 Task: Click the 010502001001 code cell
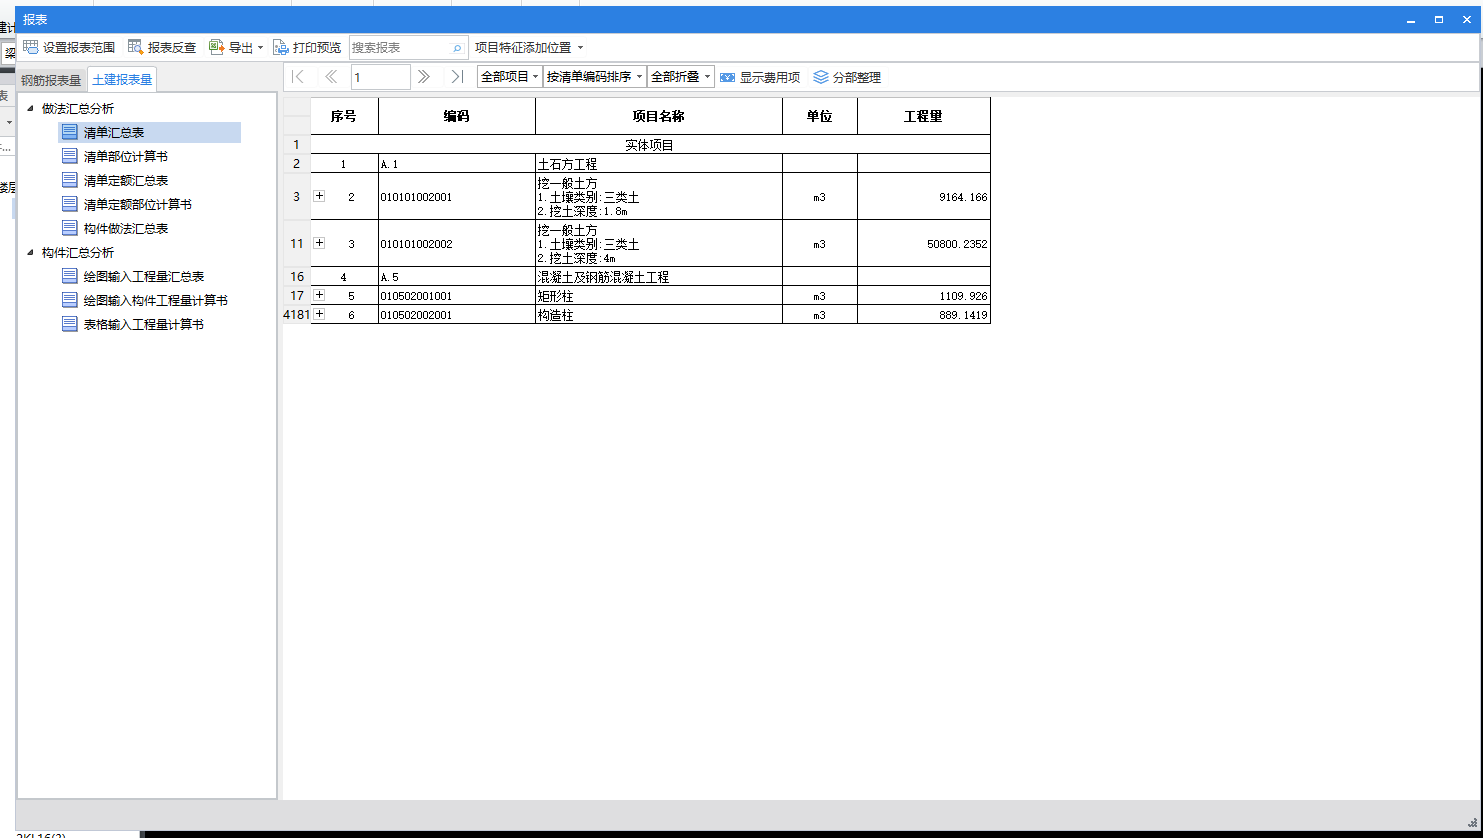click(457, 296)
